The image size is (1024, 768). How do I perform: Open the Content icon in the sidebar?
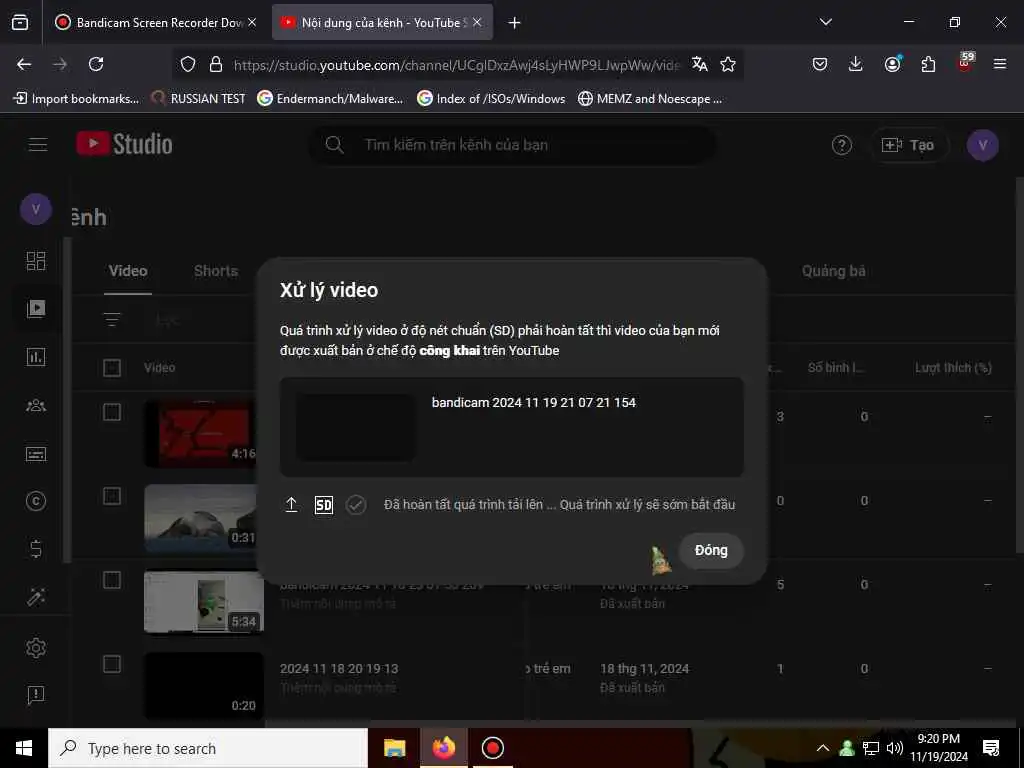(36, 308)
